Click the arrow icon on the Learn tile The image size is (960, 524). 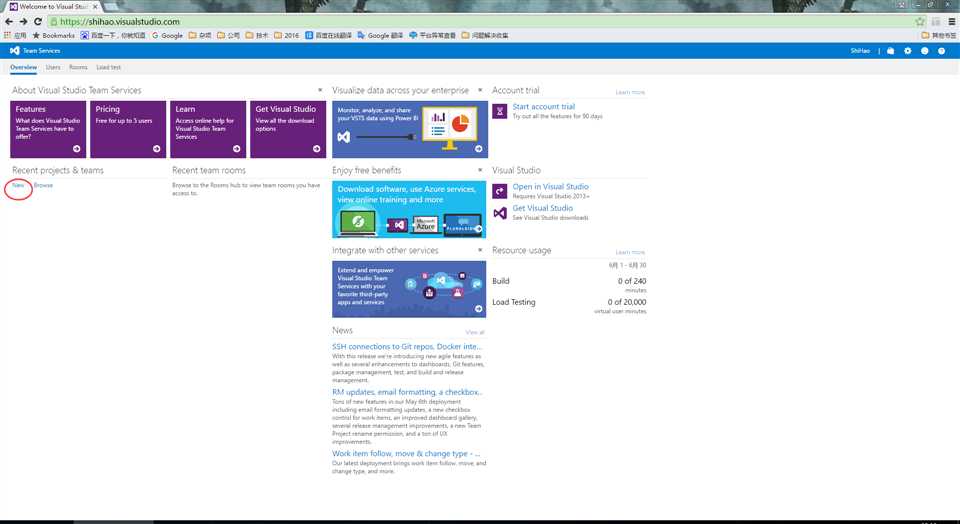click(x=236, y=149)
